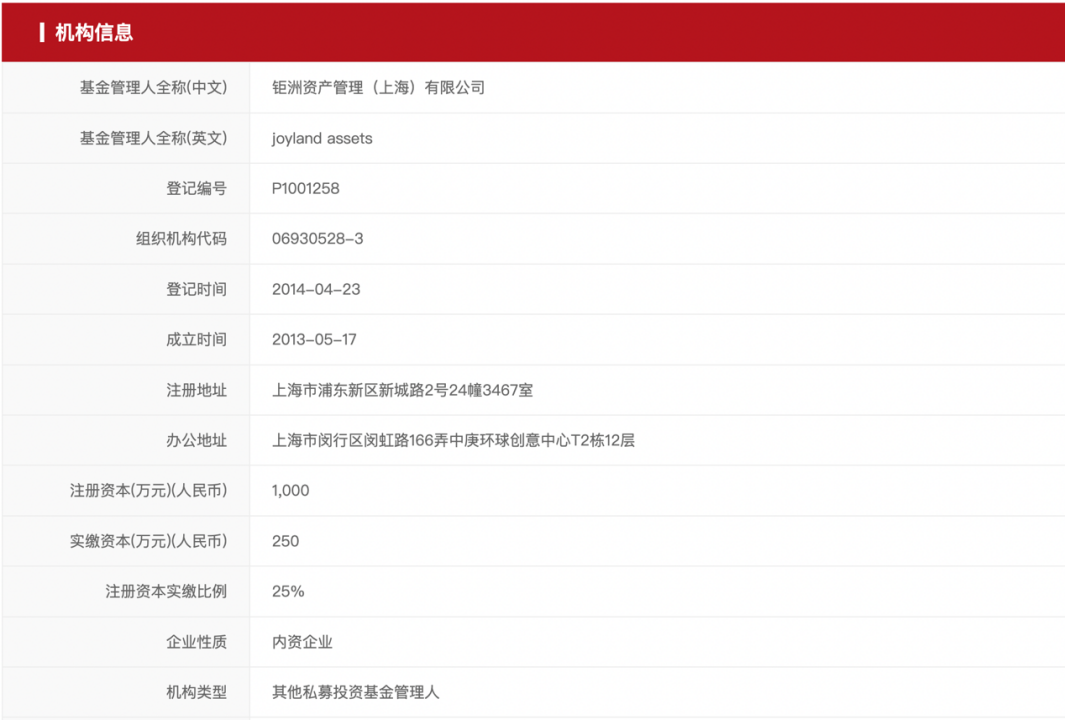The height and width of the screenshot is (720, 1065).
Task: Select the registered address in 浦东新区
Action: 402,390
